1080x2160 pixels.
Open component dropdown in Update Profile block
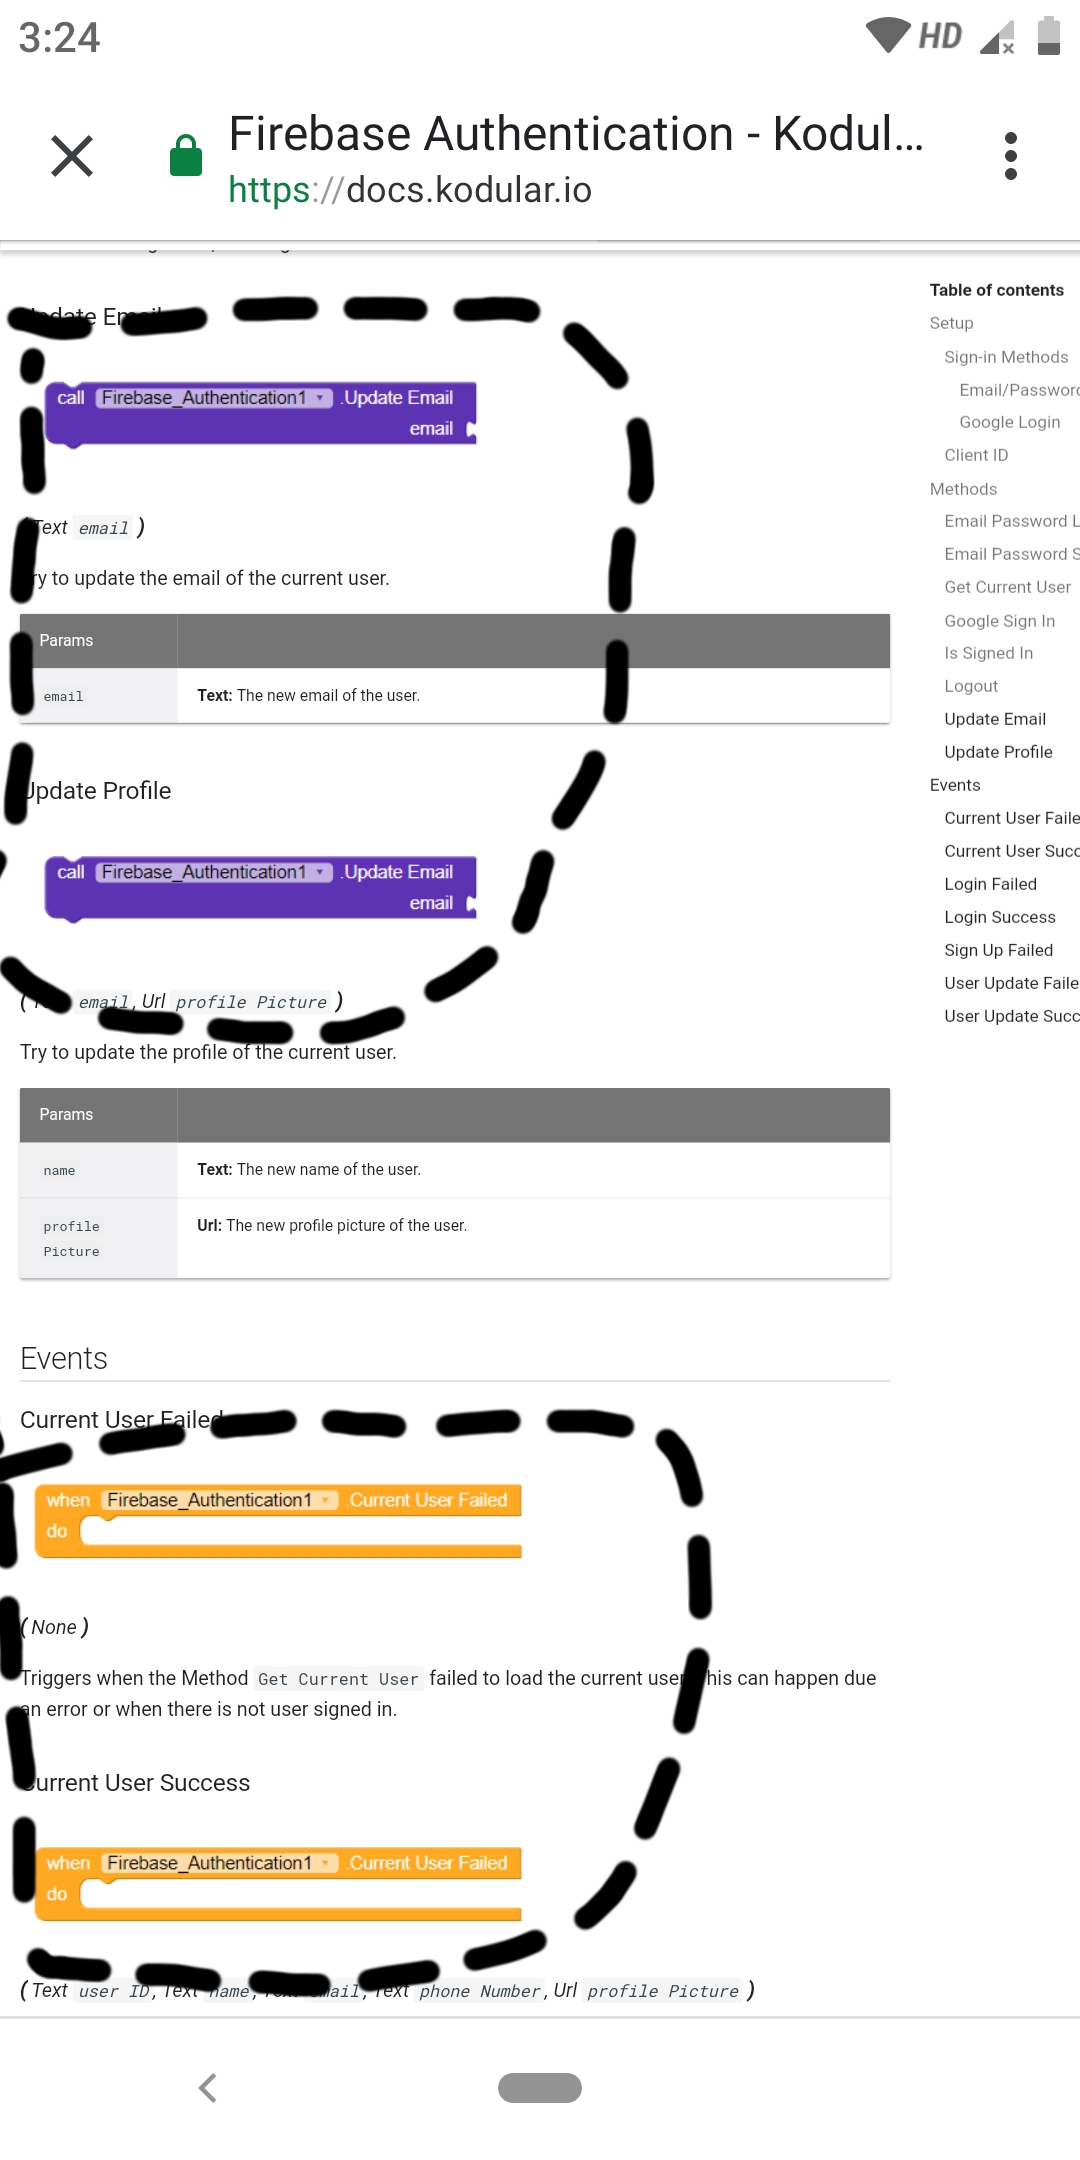tap(319, 872)
